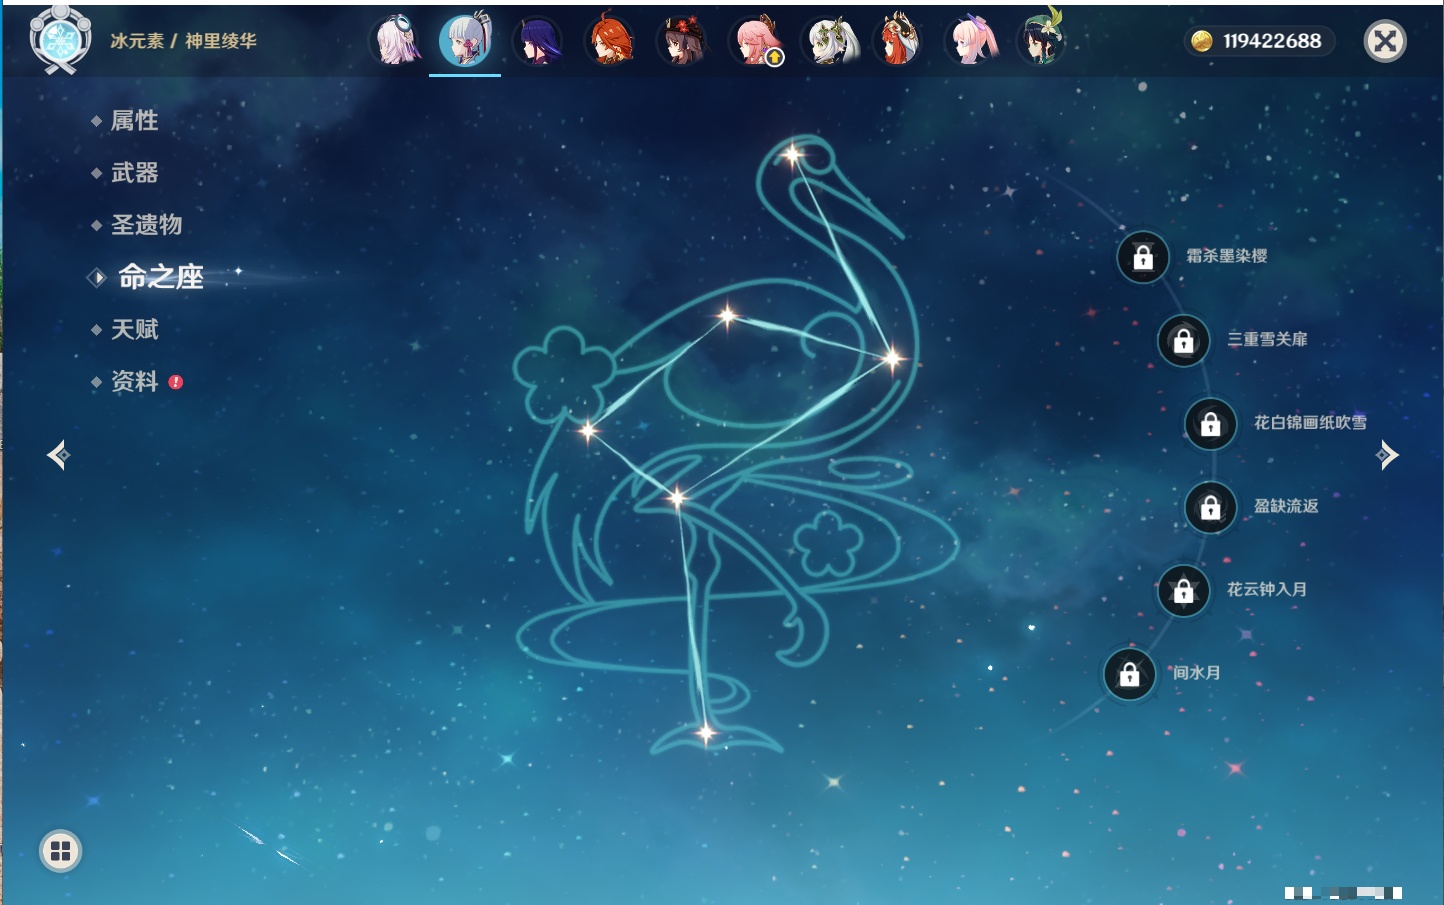Open the 三重雪关扉 constellation label
This screenshot has height=905, width=1444.
(1268, 339)
